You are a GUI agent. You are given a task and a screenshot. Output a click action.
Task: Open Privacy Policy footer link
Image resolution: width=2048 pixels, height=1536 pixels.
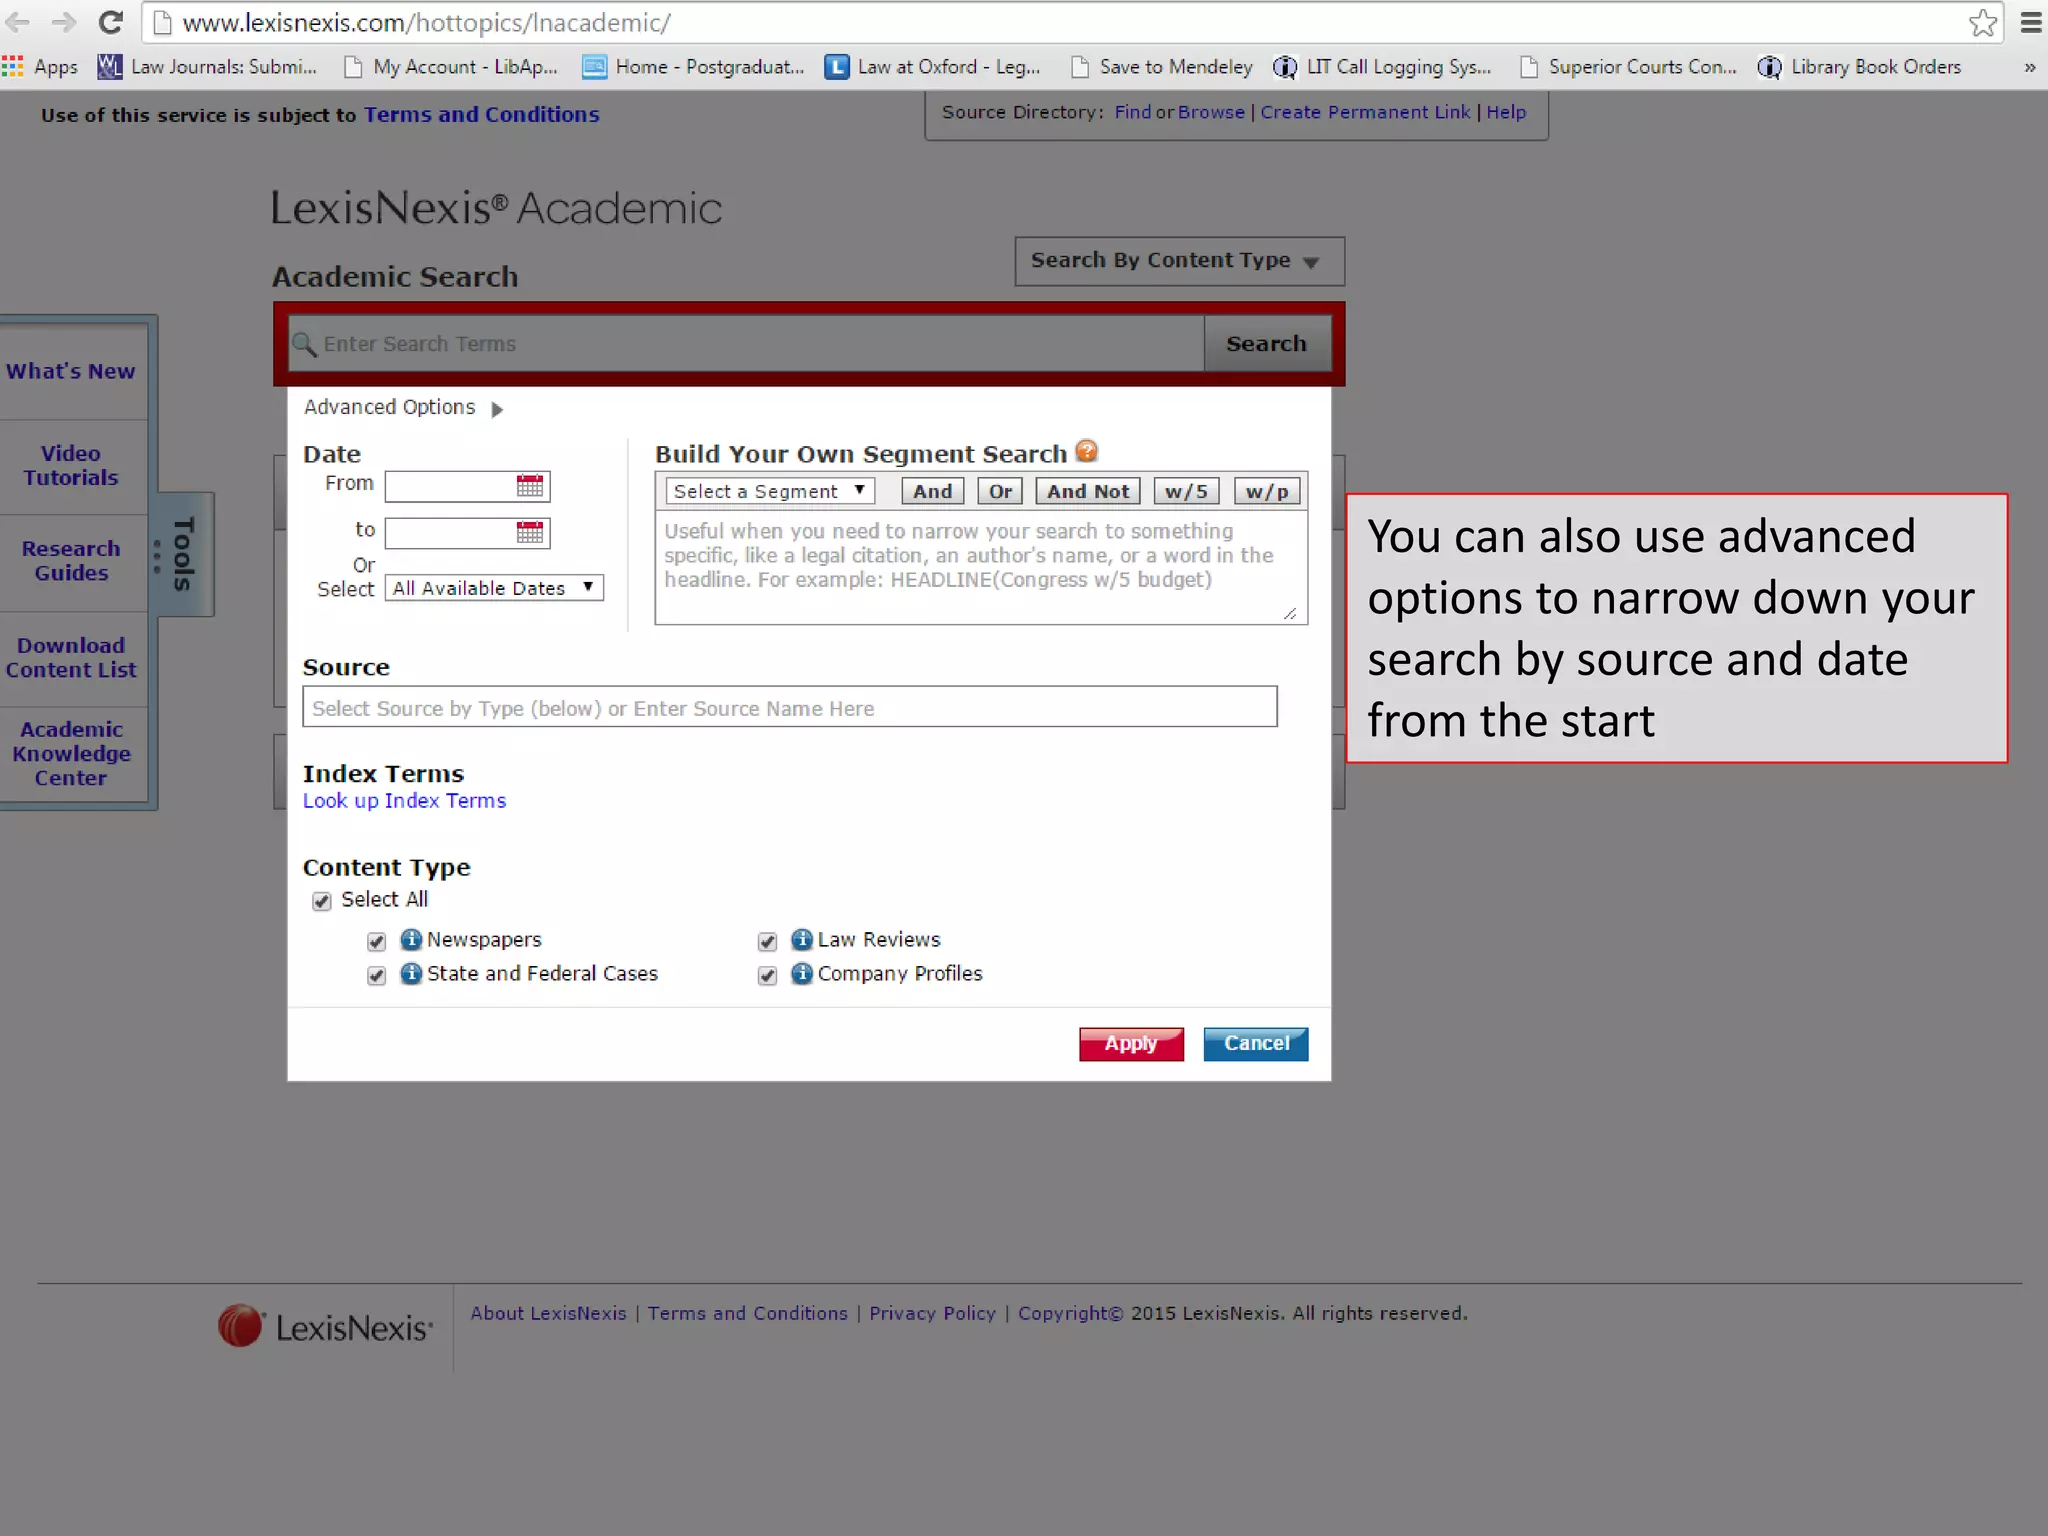(932, 1313)
